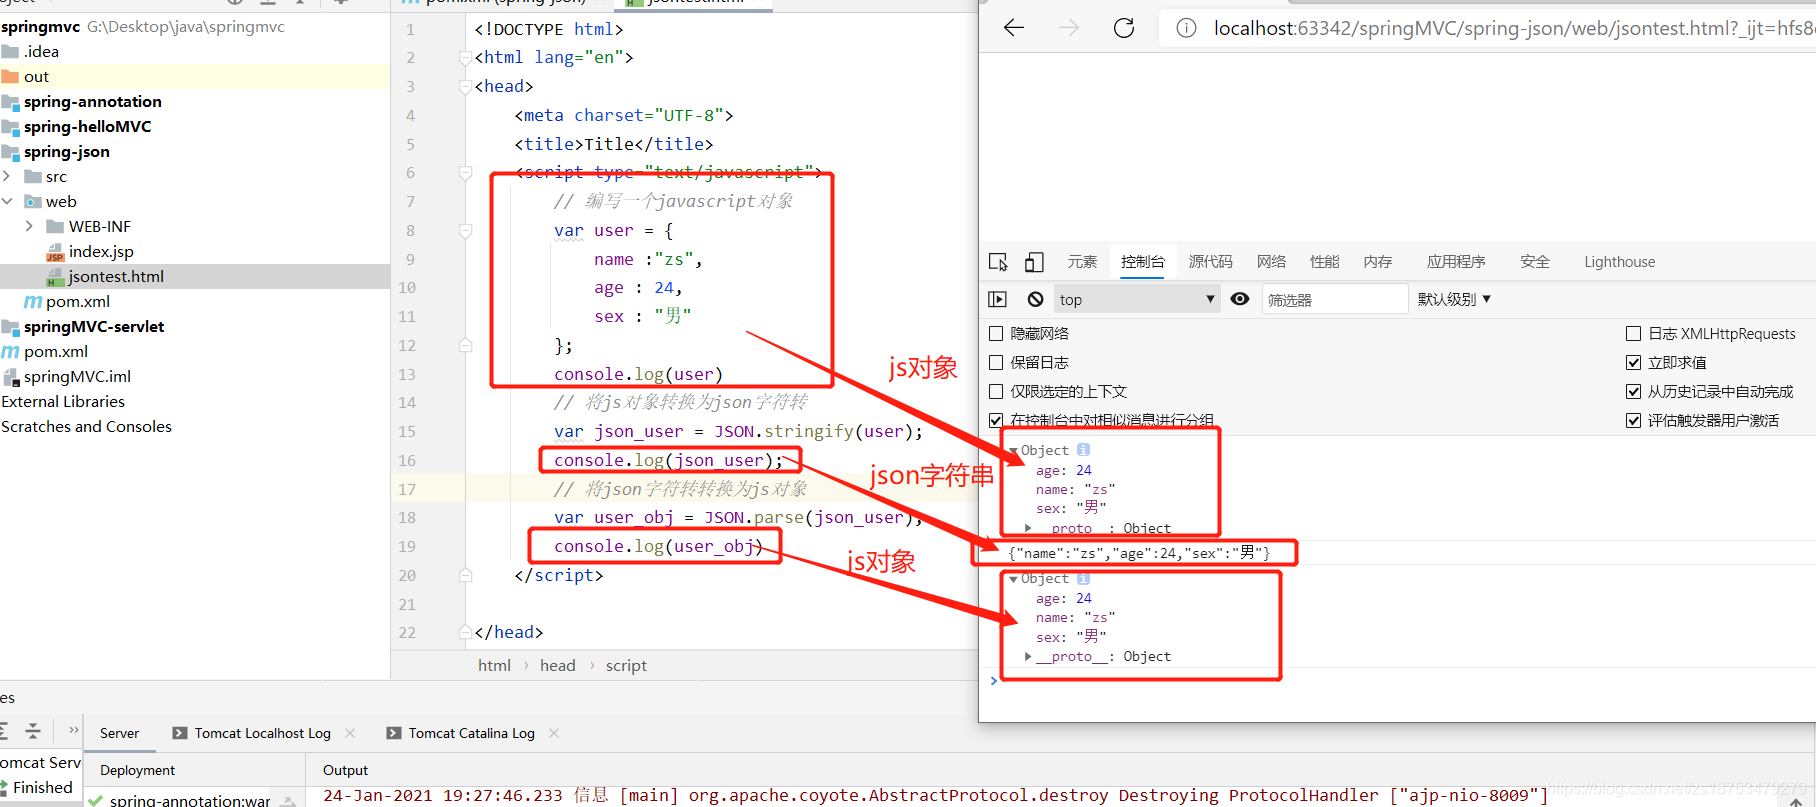Click the browser forward arrow
This screenshot has width=1816, height=807.
(1069, 28)
